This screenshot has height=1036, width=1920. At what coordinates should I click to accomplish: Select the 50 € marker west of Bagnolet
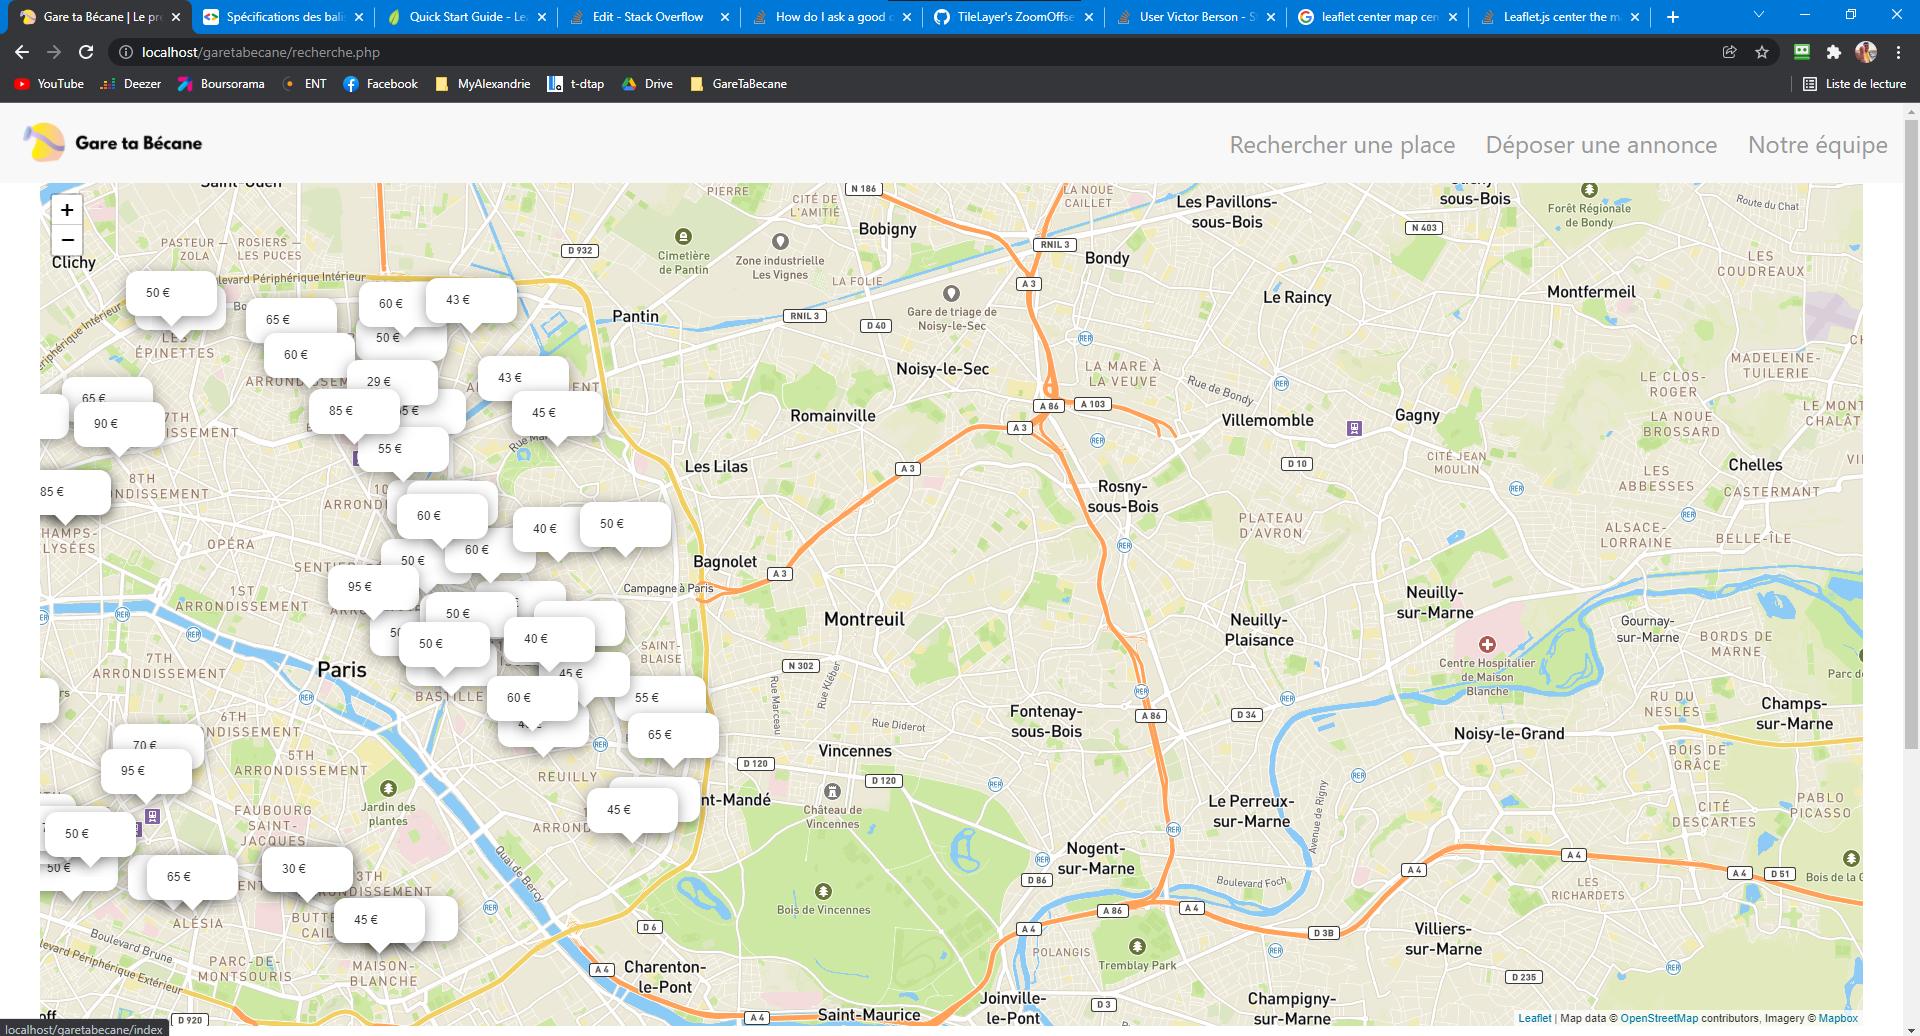[625, 524]
